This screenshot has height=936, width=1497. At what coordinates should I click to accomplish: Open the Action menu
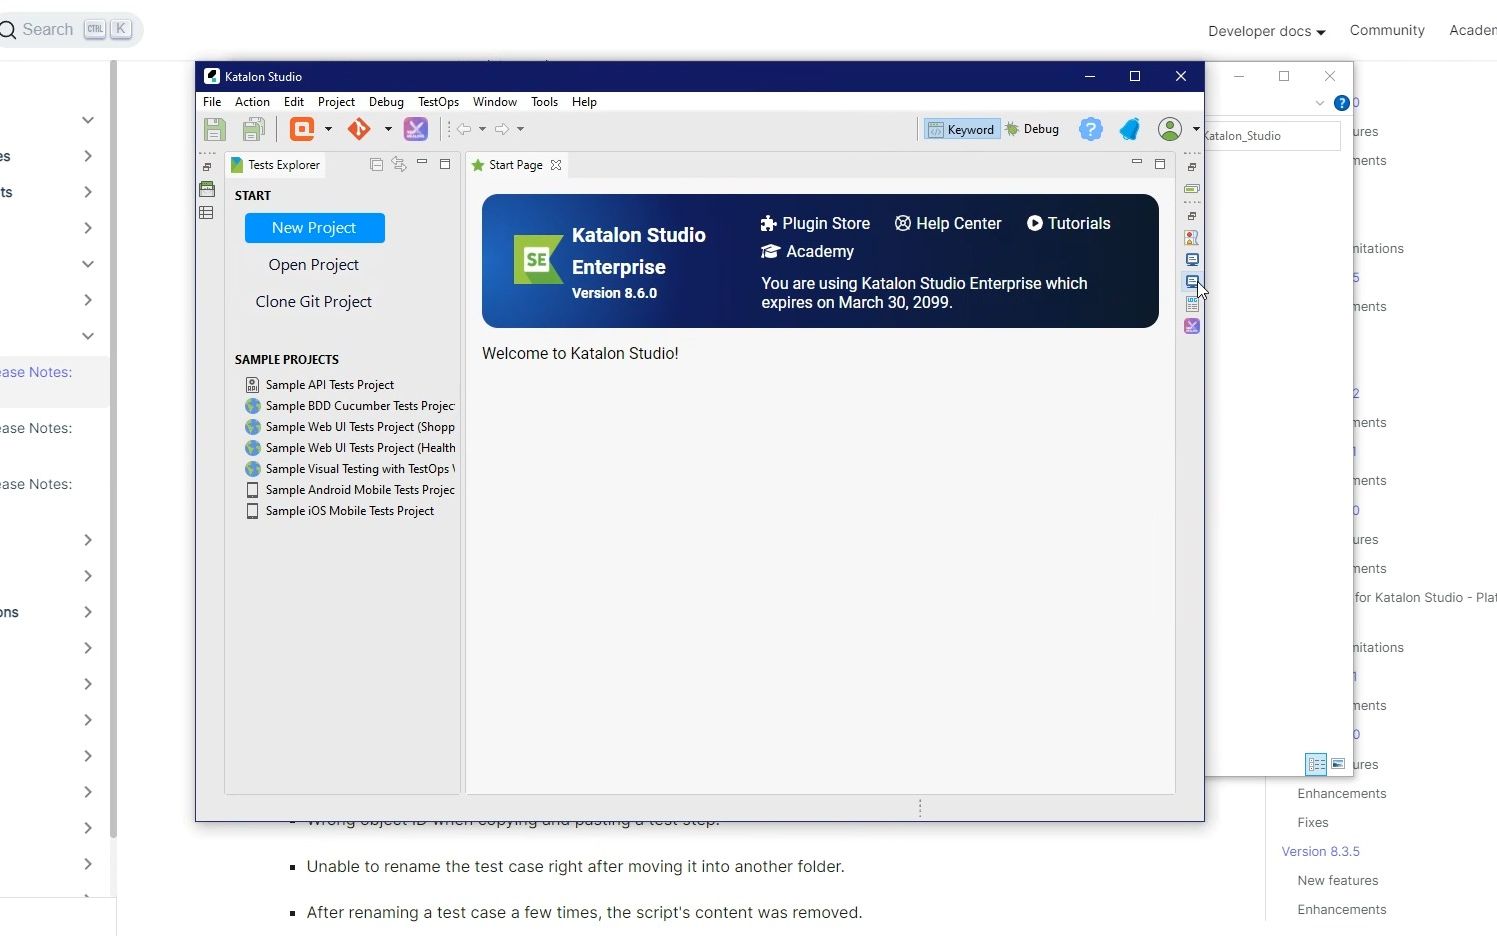click(252, 102)
